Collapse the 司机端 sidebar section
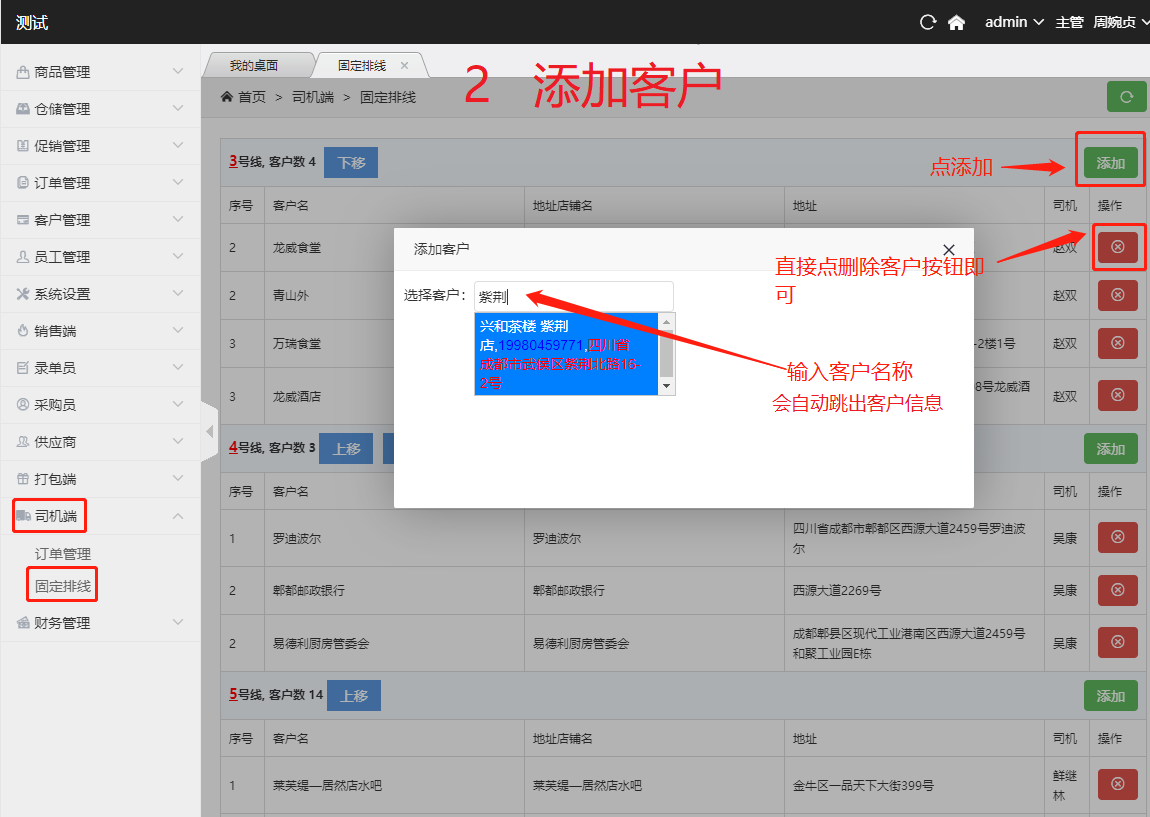 click(x=100, y=516)
